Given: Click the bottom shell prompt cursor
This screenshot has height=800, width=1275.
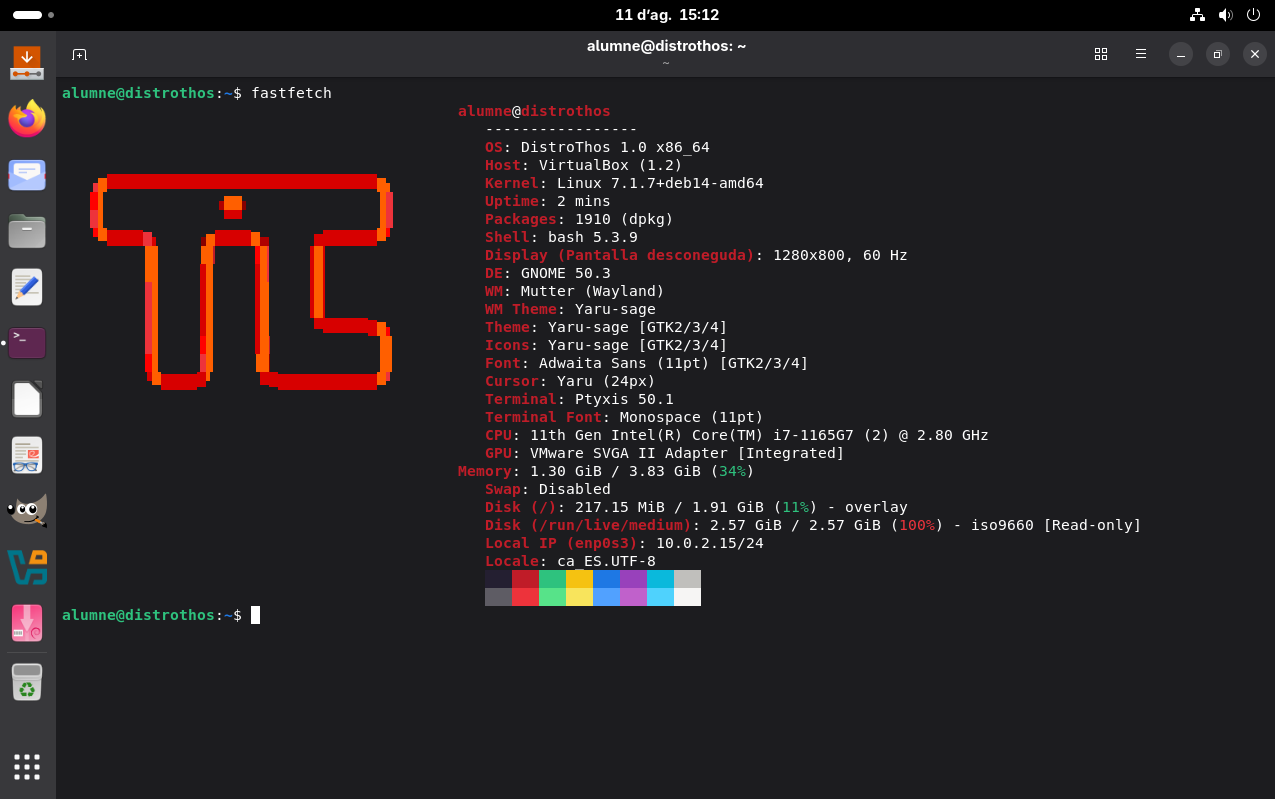Looking at the screenshot, I should pos(255,615).
